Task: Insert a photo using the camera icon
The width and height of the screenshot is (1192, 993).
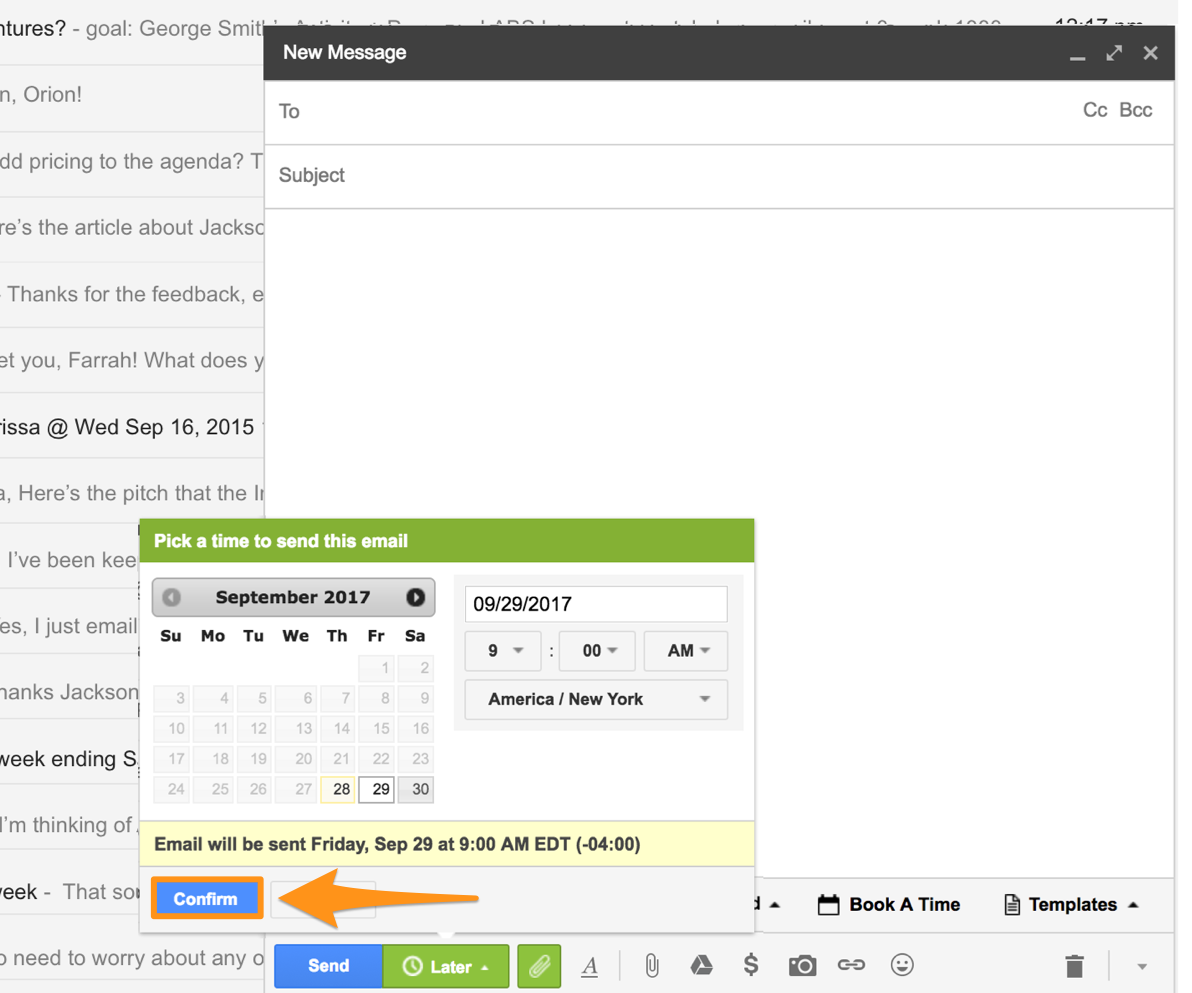Action: tap(803, 966)
